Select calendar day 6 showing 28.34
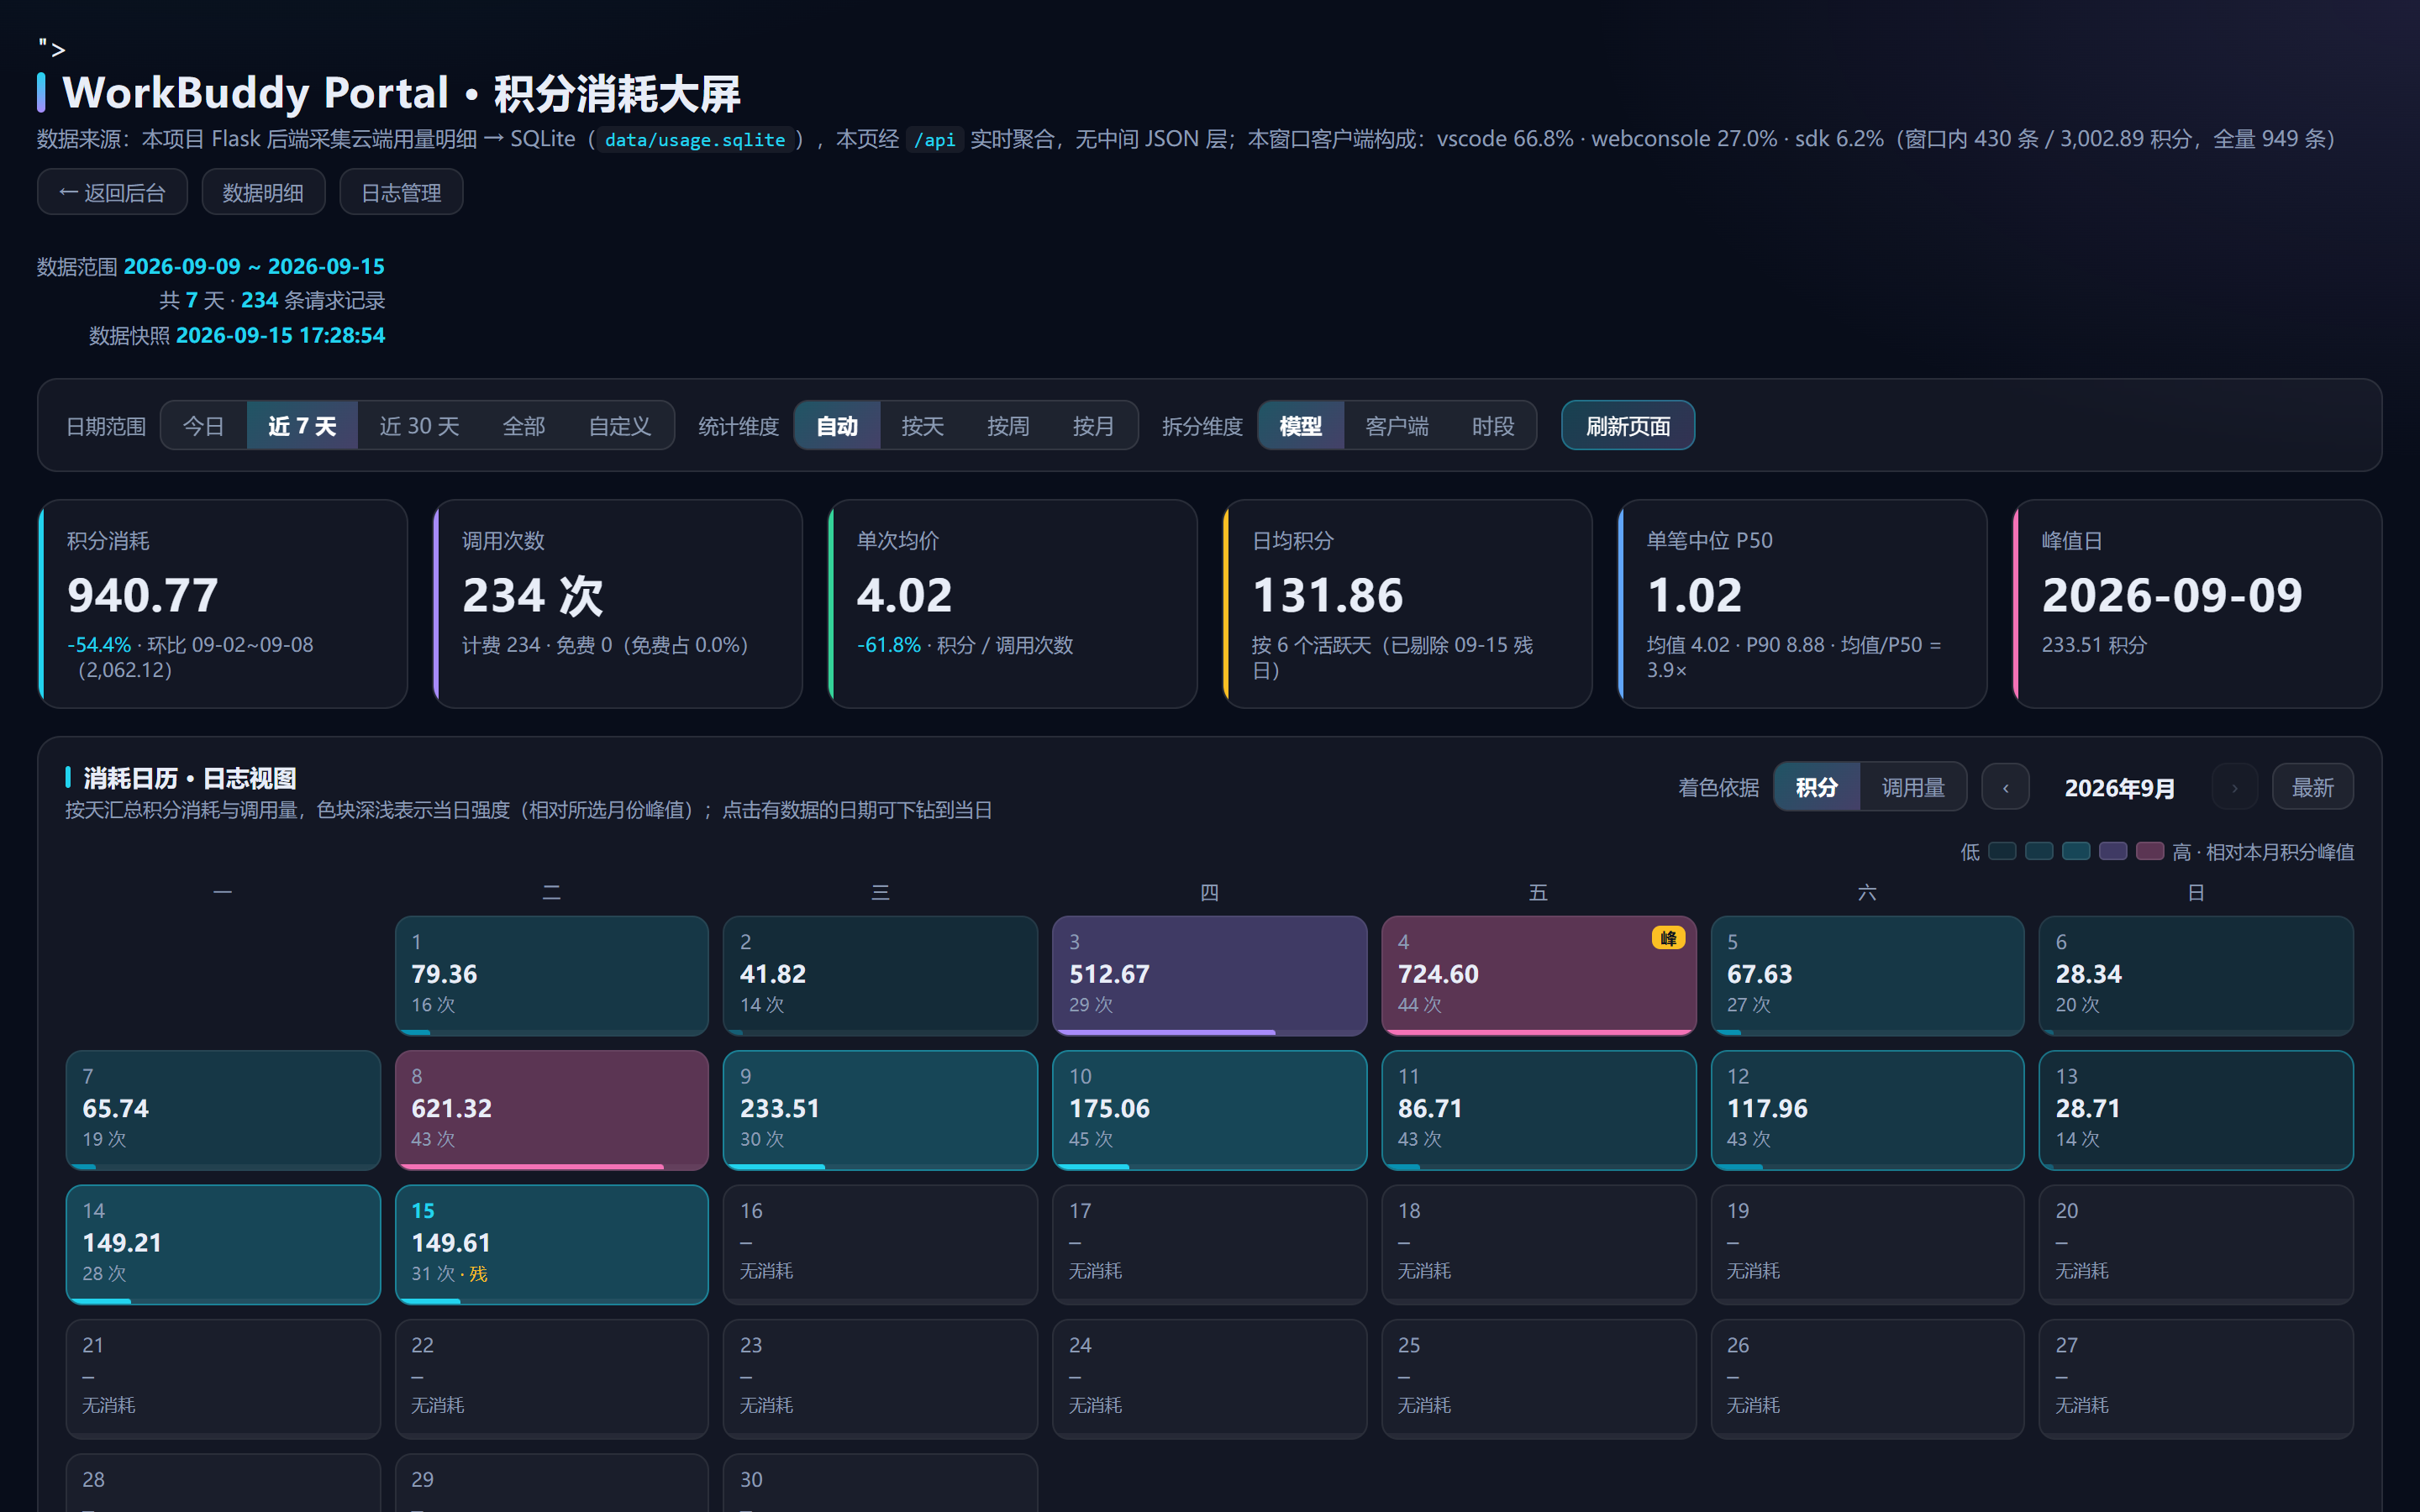 tap(2196, 975)
